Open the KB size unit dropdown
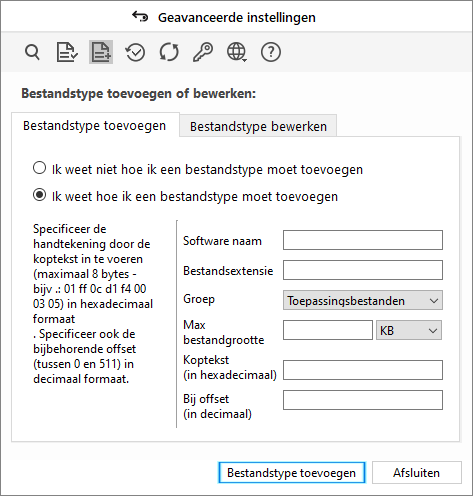Viewport: 473px width, 496px height. pyautogui.click(x=409, y=330)
